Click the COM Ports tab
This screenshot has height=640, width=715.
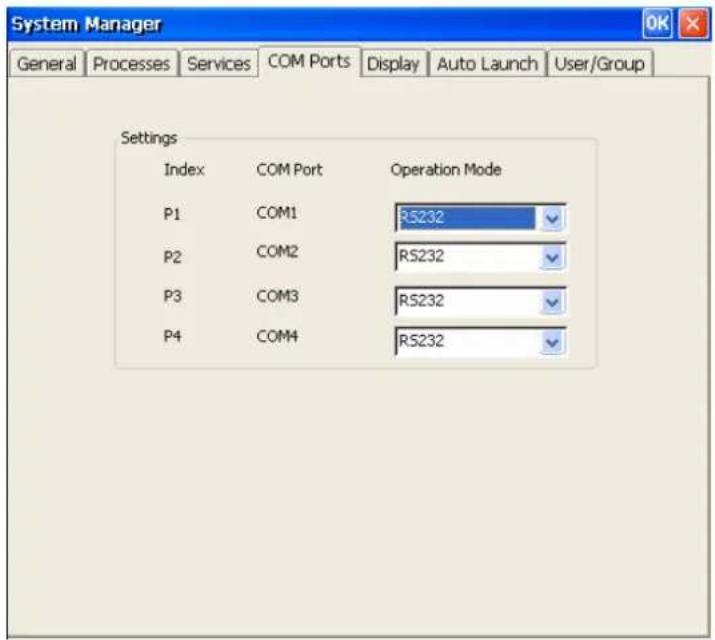click(309, 62)
